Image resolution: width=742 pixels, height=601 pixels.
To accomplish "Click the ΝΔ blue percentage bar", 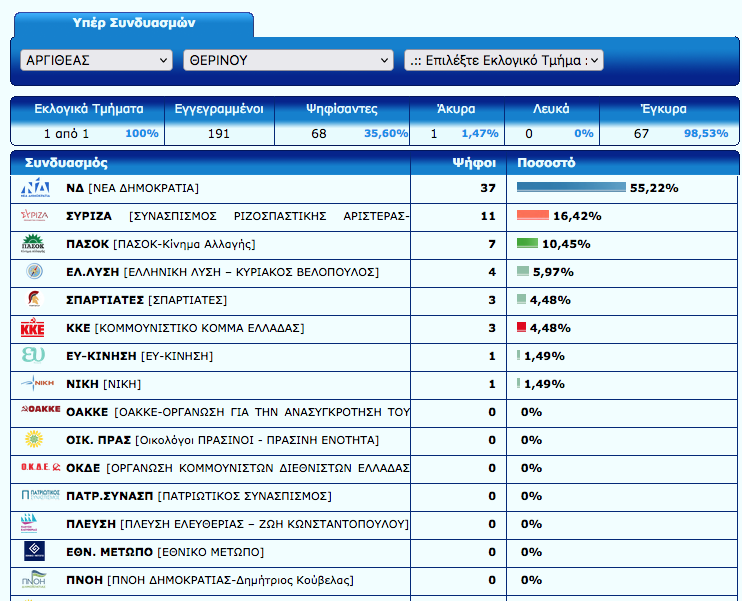I will 571,188.
